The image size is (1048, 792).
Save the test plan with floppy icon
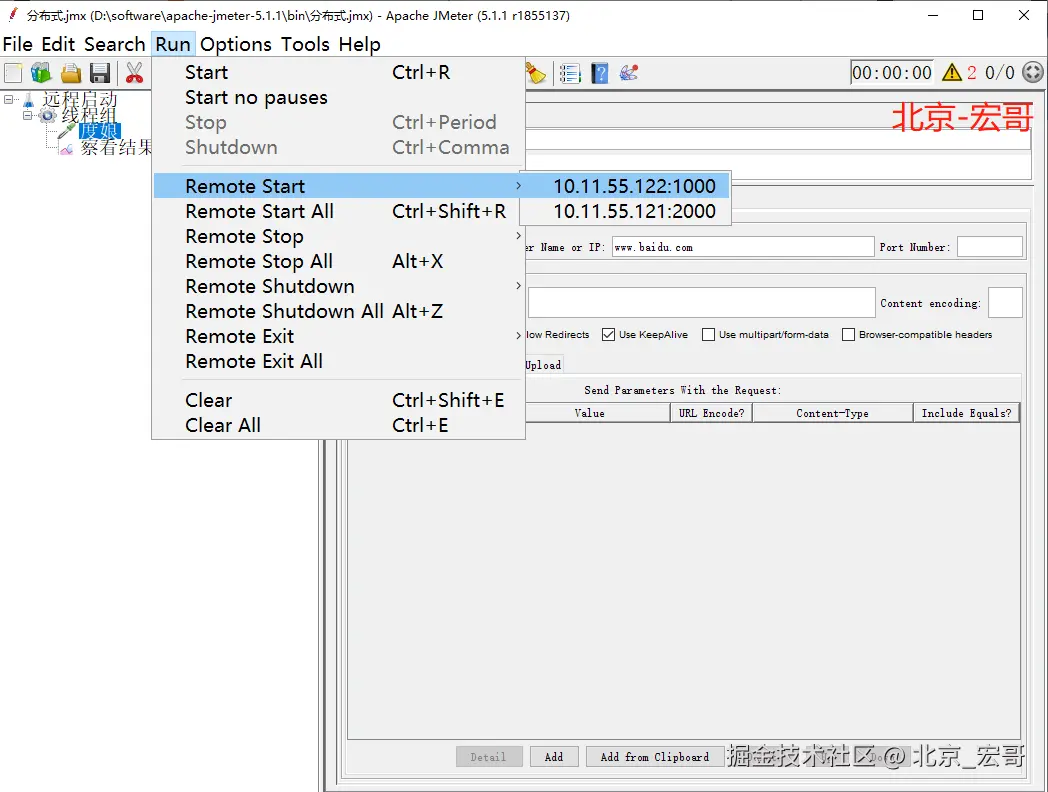100,73
